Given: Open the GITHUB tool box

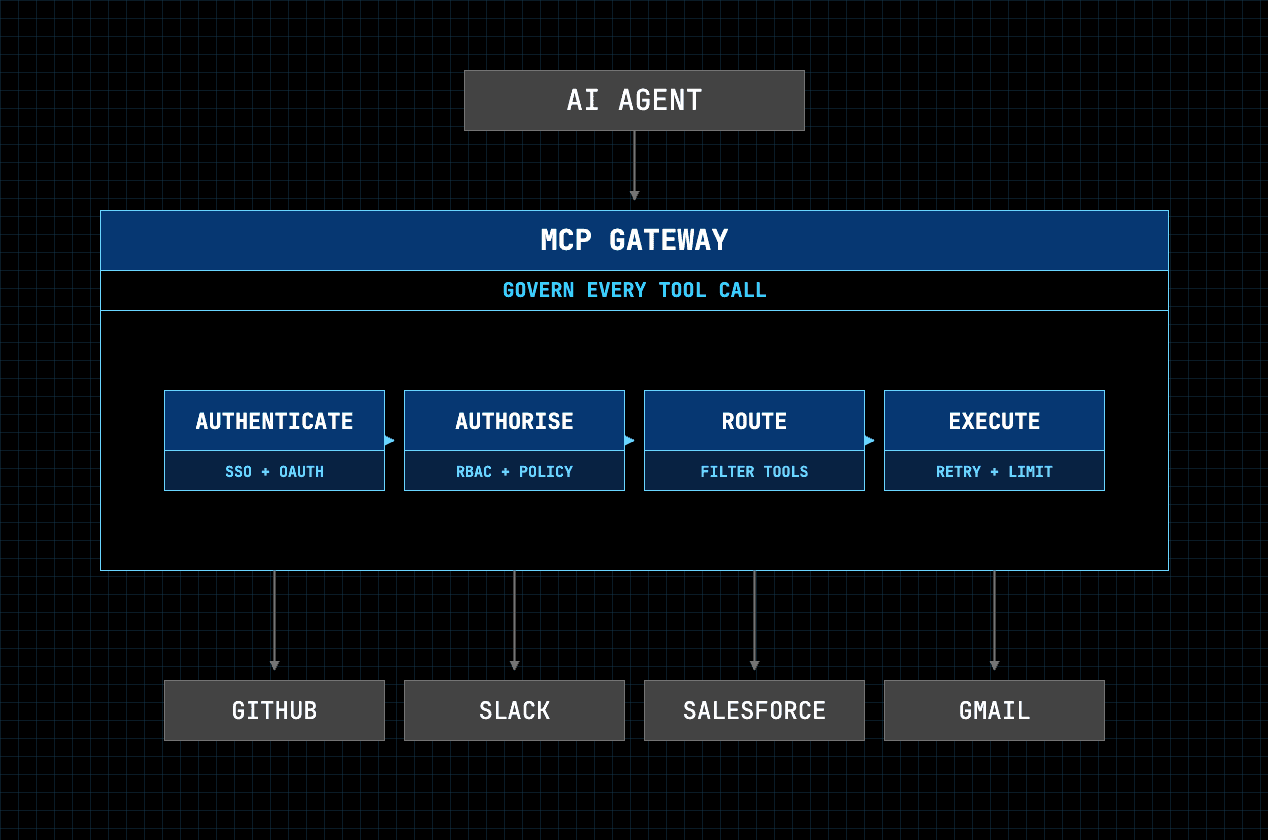Looking at the screenshot, I should point(274,710).
